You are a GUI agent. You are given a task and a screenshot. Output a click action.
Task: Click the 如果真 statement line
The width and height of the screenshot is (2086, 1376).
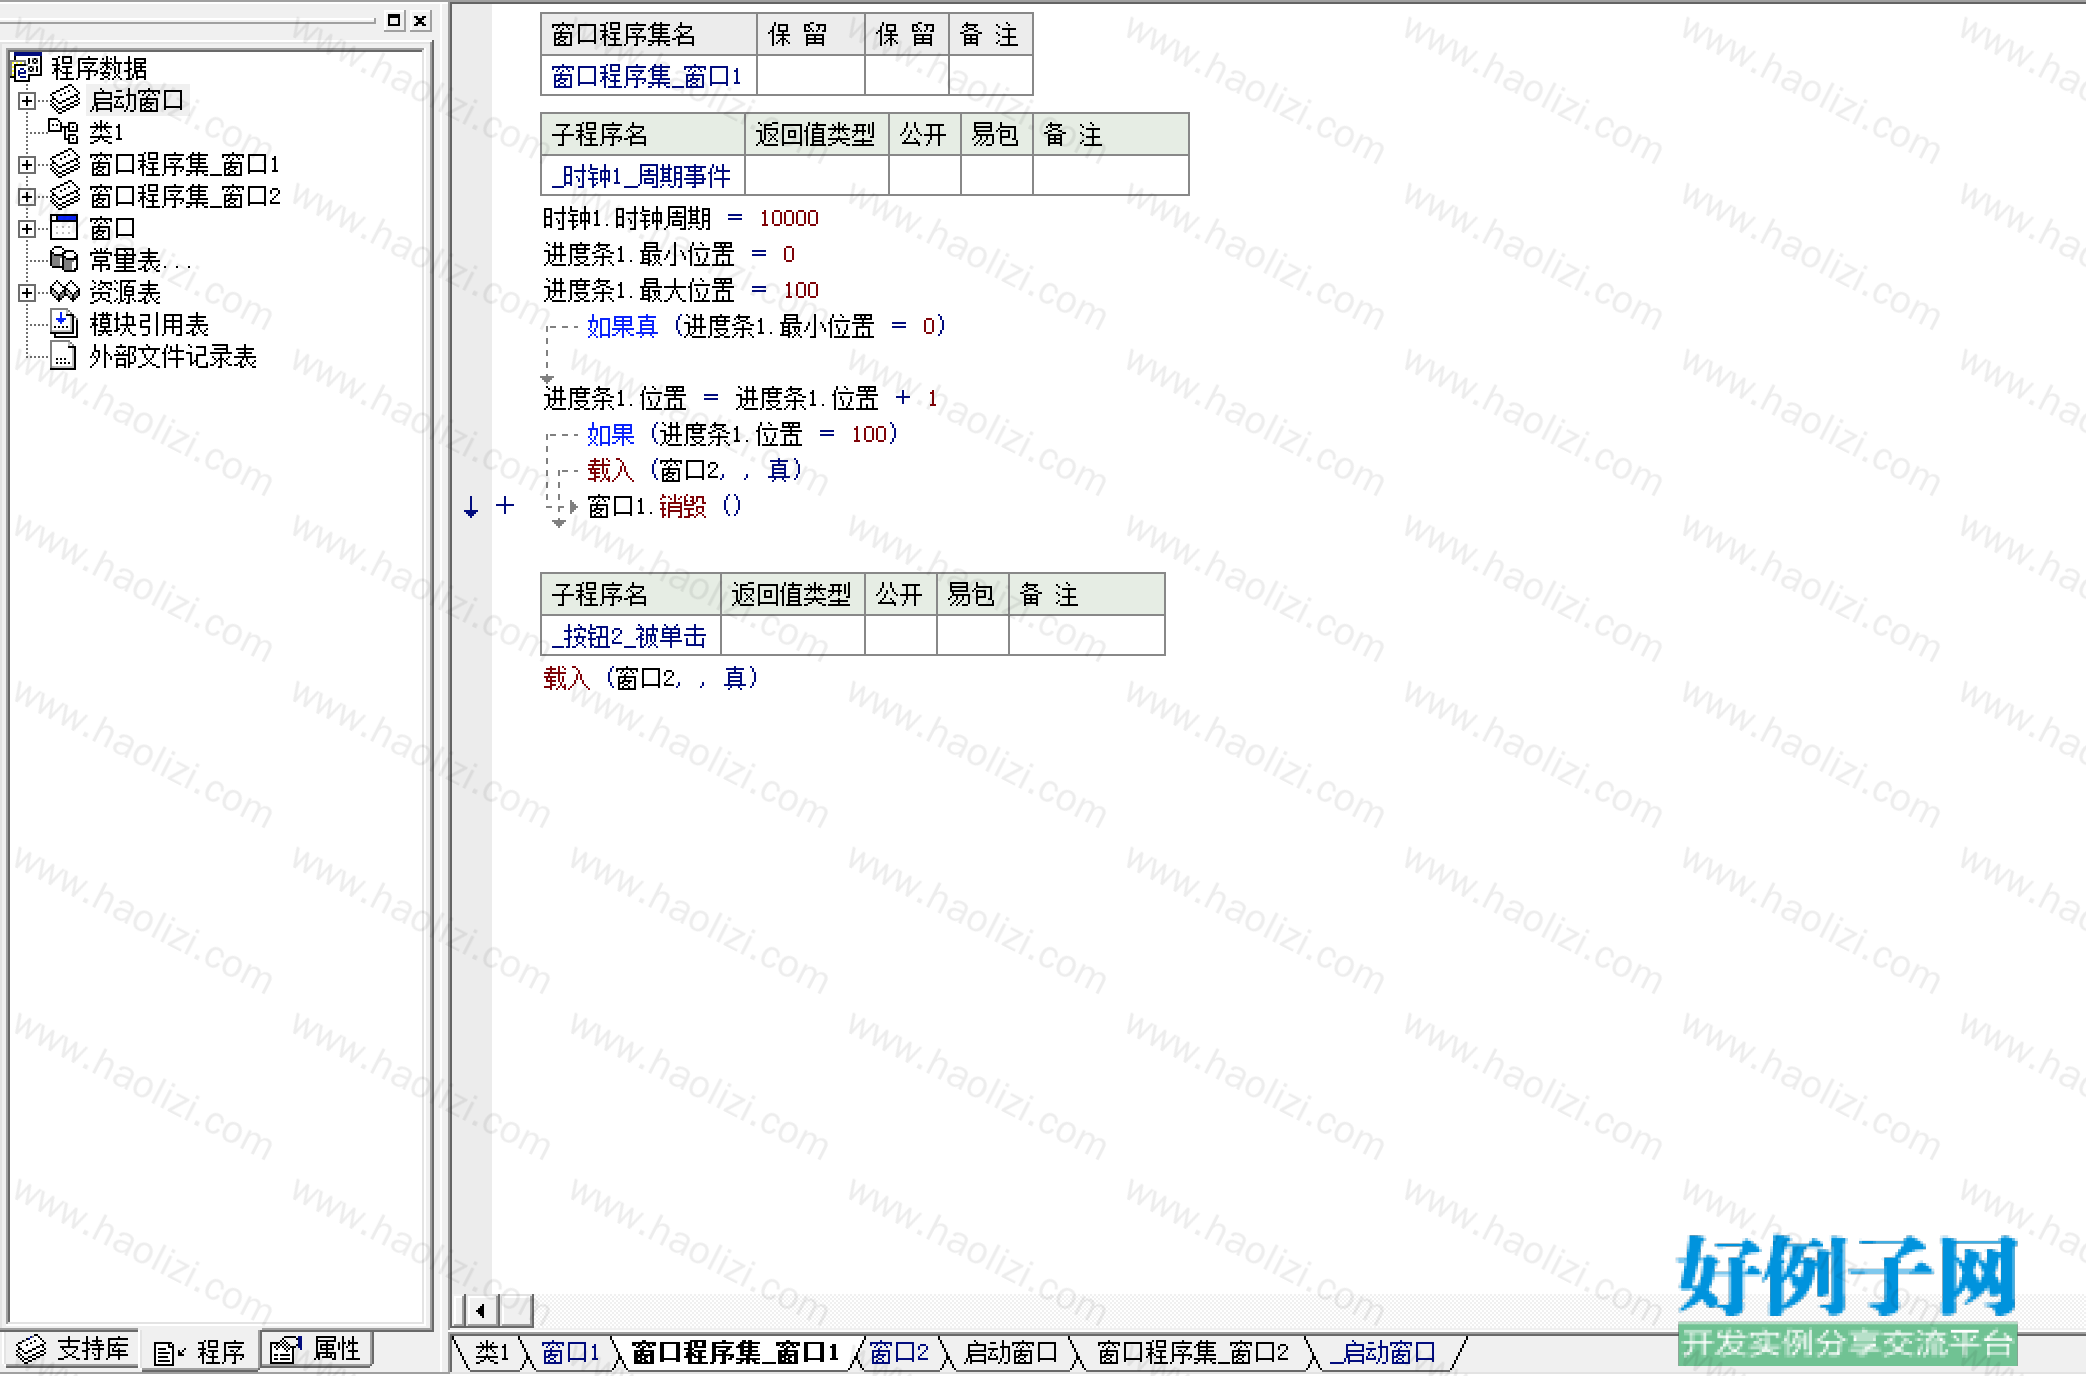766,326
